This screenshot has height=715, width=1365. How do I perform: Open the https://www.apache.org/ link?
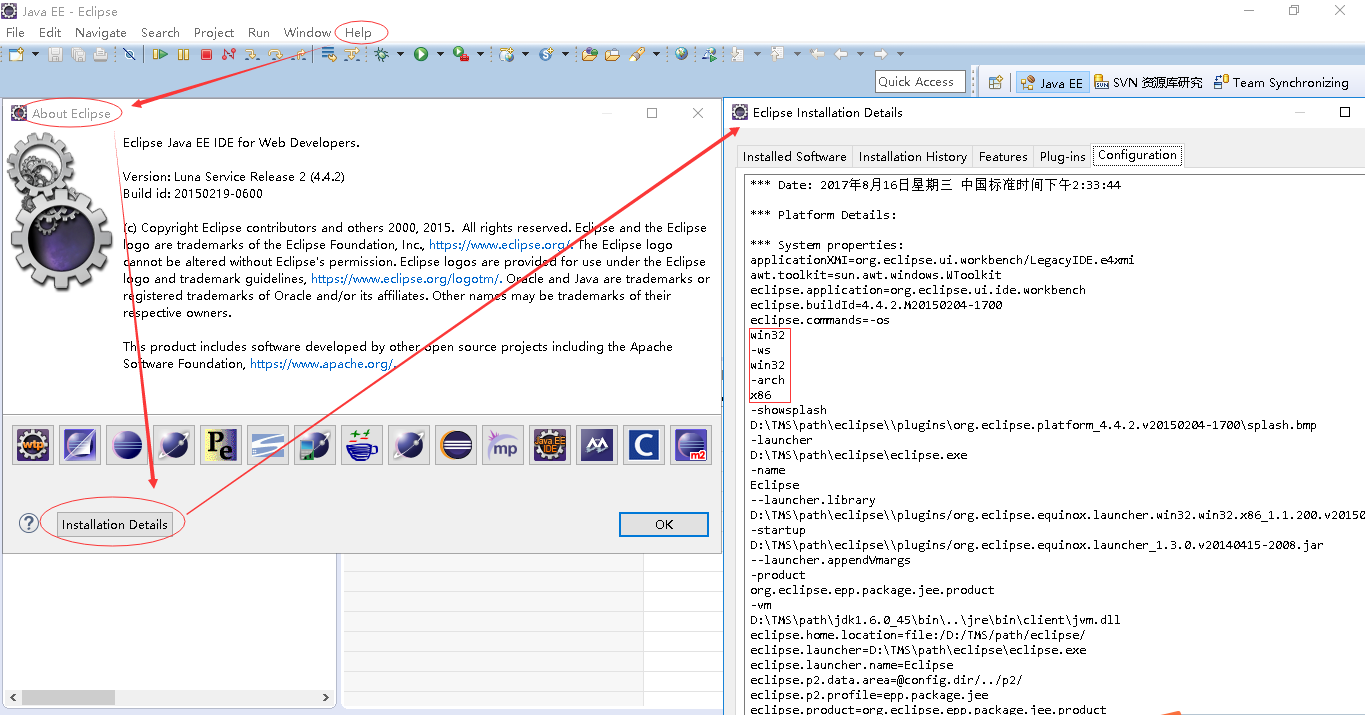pyautogui.click(x=322, y=364)
